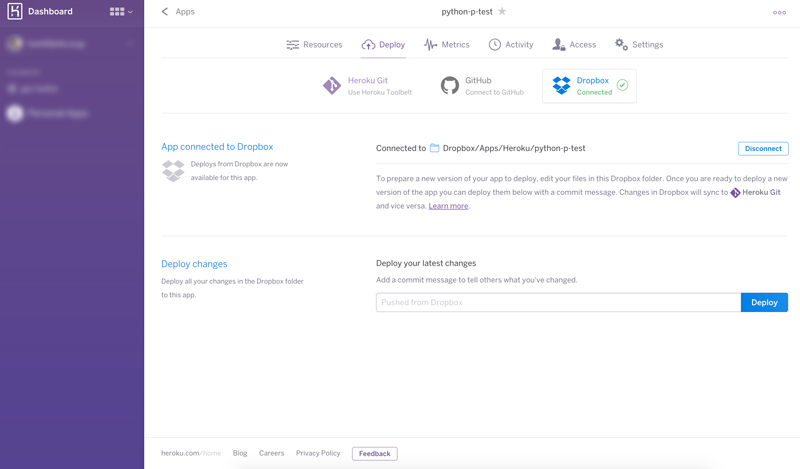This screenshot has height=469, width=800.
Task: Click the GitHub octocat icon
Action: (x=449, y=85)
